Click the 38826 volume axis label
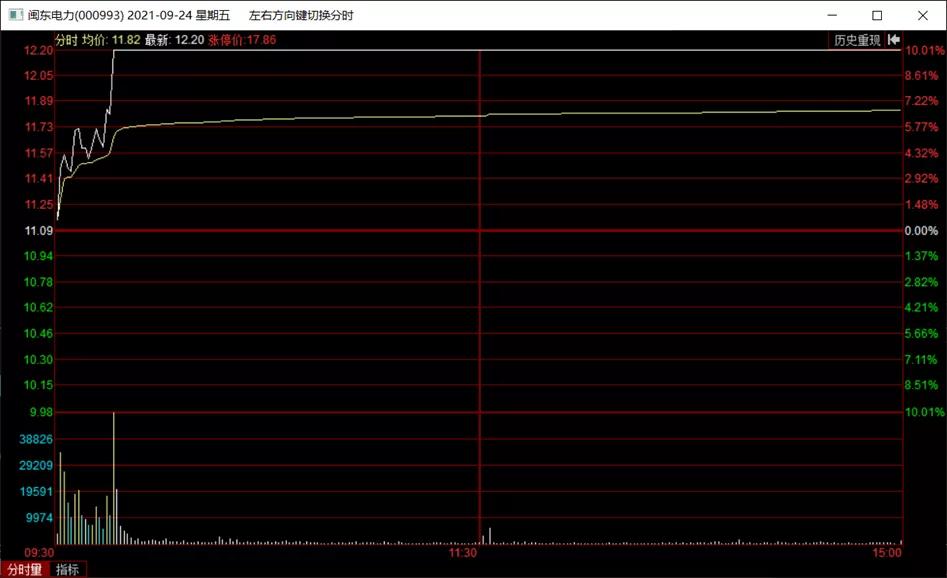 [x=36, y=439]
